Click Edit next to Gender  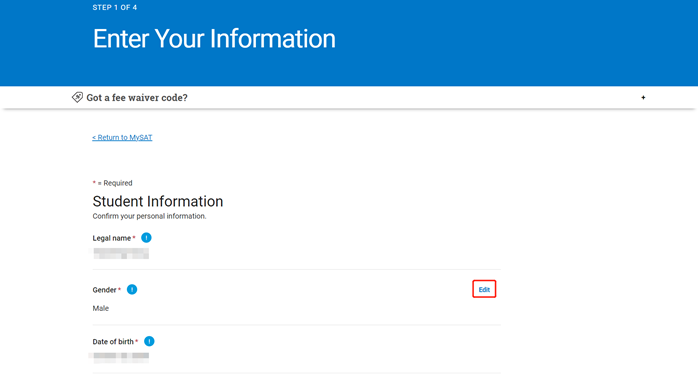[484, 289]
